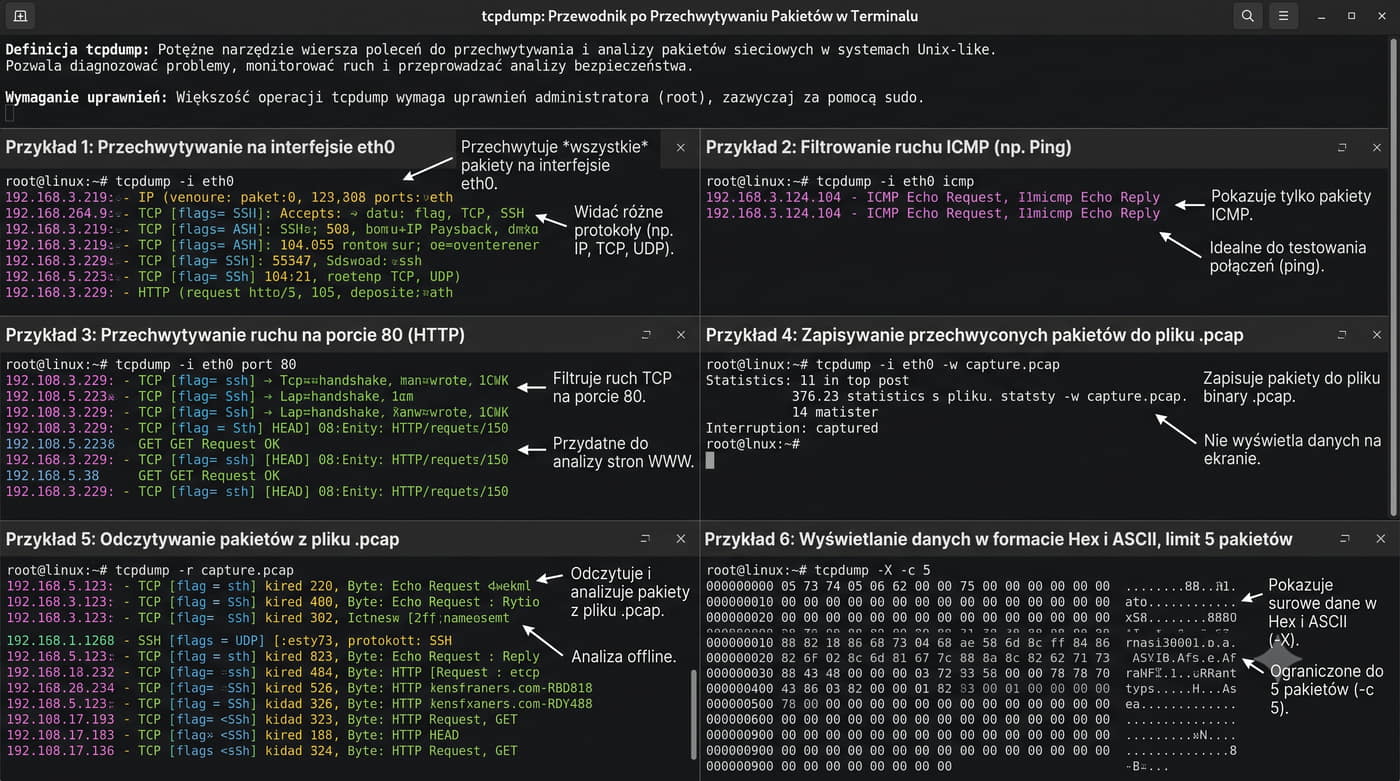Open the hamburger menu in the title bar
This screenshot has height=781, width=1400.
coord(1283,16)
